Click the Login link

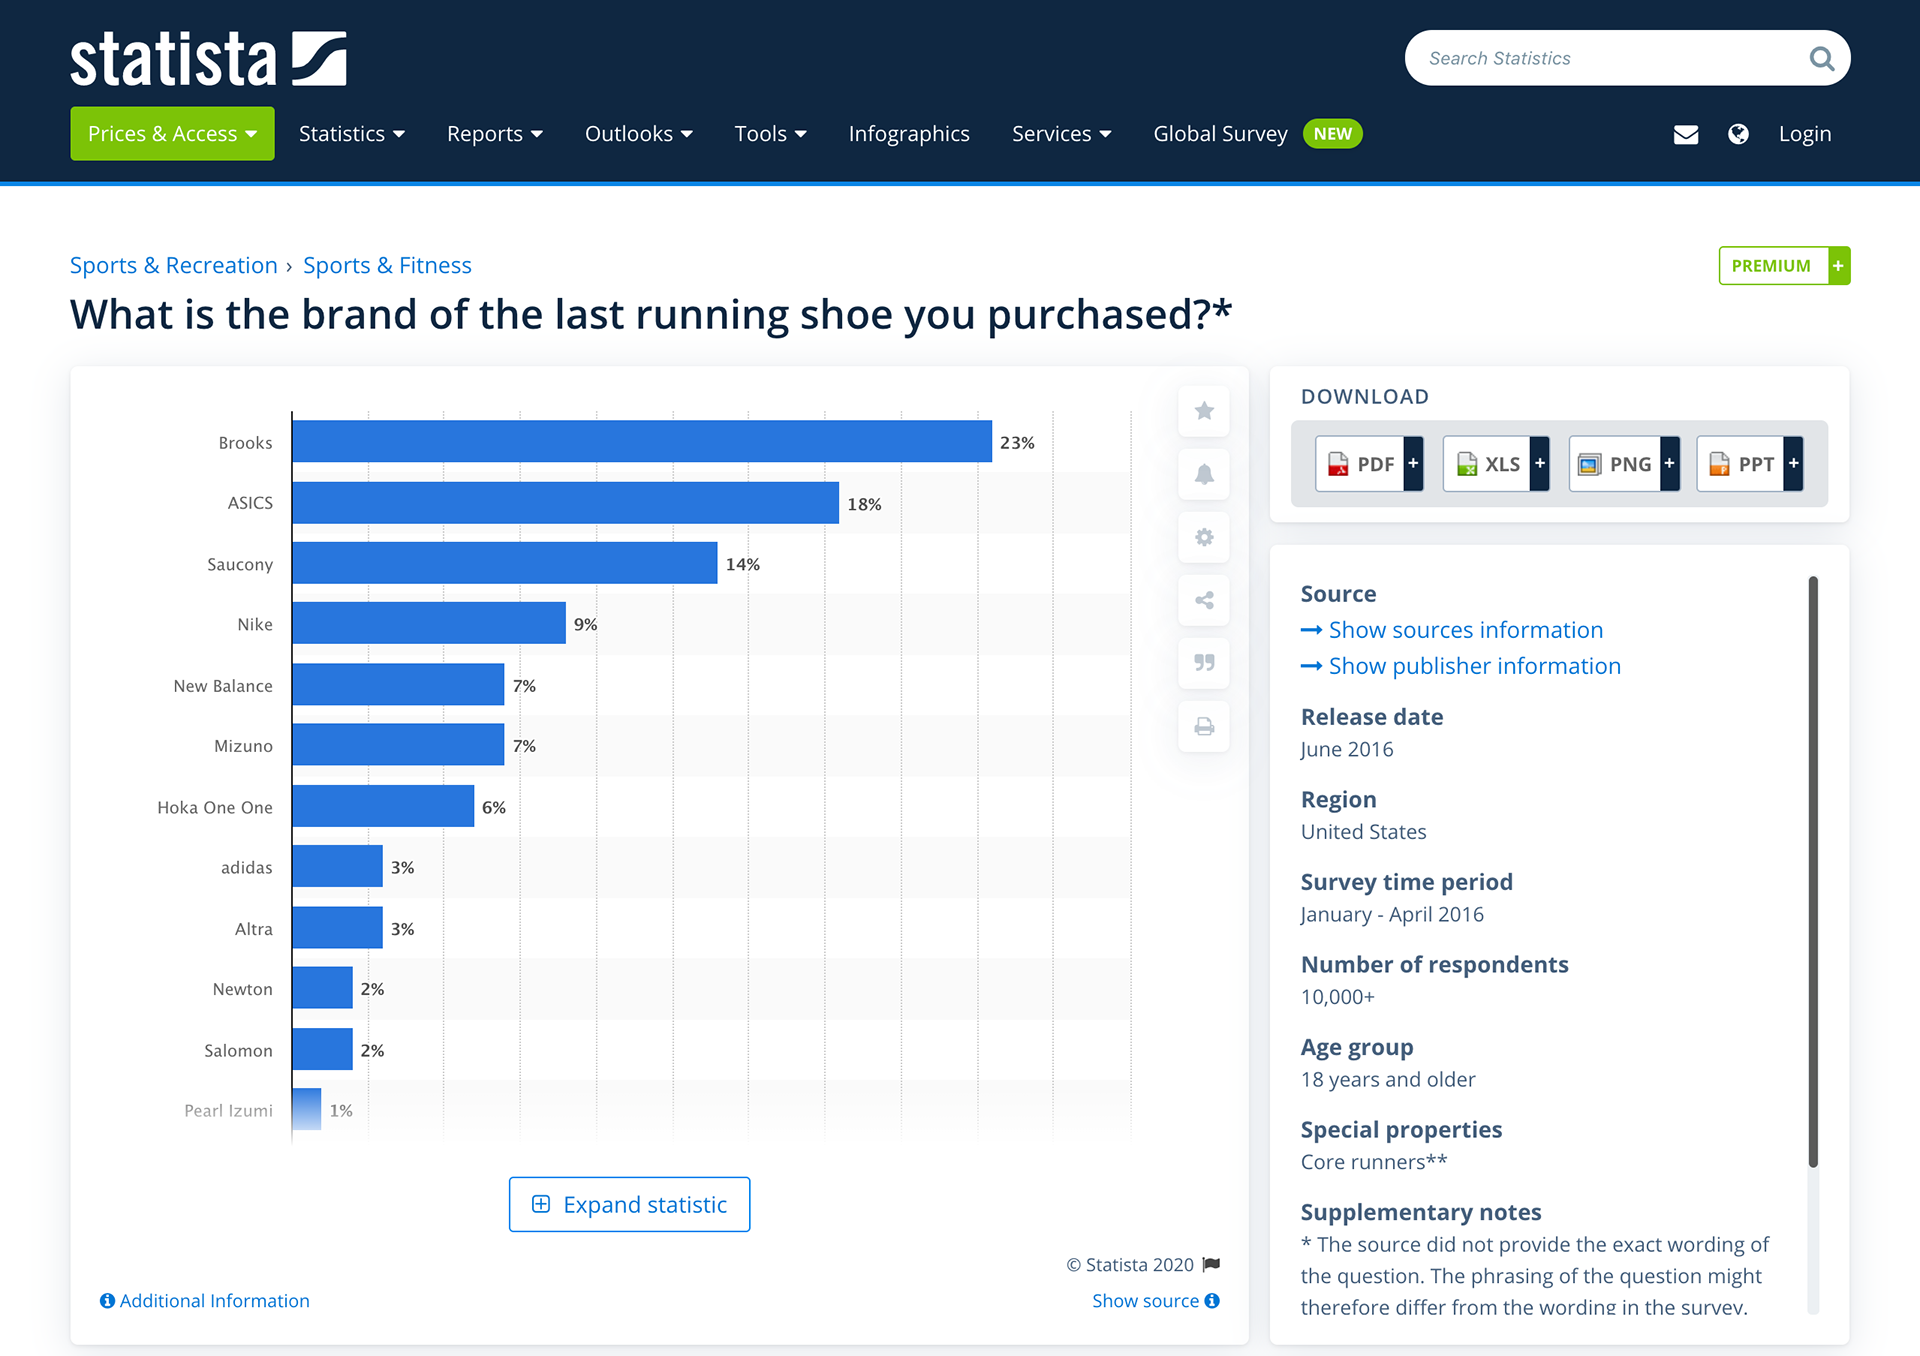[1805, 134]
